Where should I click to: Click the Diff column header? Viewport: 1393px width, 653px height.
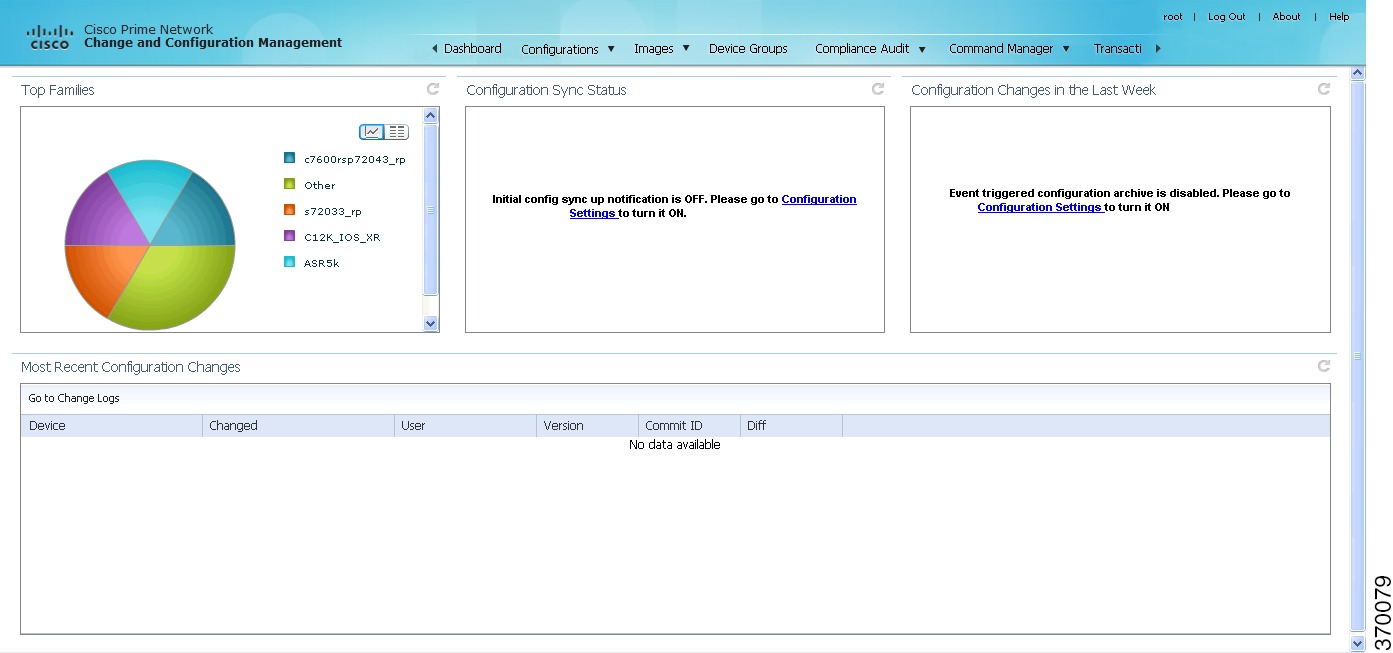point(791,426)
